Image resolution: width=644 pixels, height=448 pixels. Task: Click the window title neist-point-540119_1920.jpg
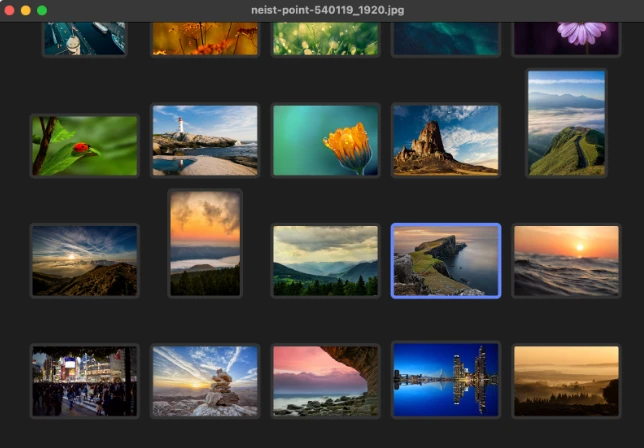(x=327, y=10)
